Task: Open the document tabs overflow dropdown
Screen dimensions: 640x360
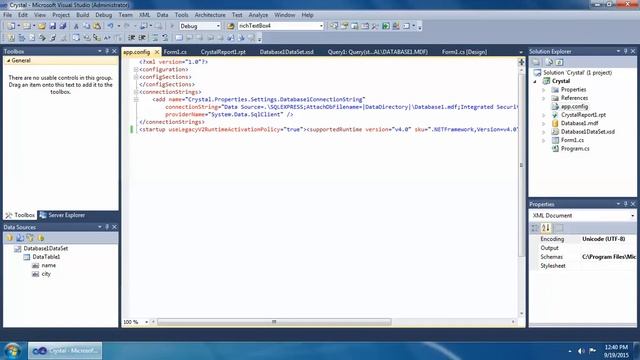Action: coord(520,52)
